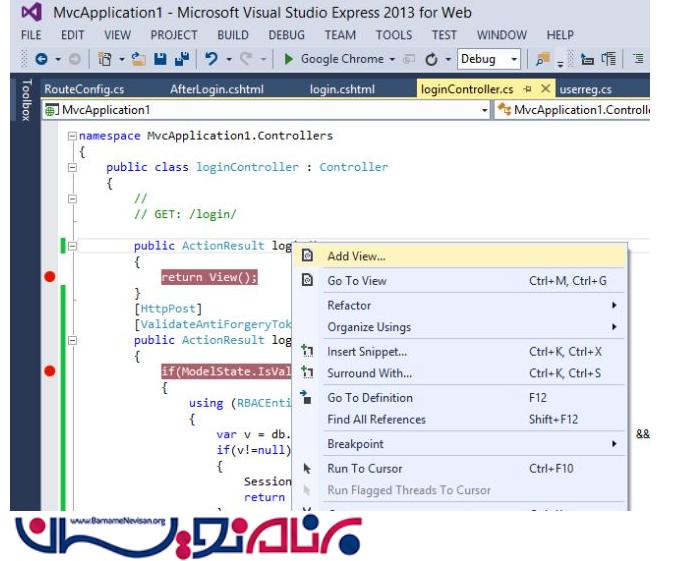Open the vertical Toolbox side panel
The height and width of the screenshot is (561, 679).
pos(25,100)
